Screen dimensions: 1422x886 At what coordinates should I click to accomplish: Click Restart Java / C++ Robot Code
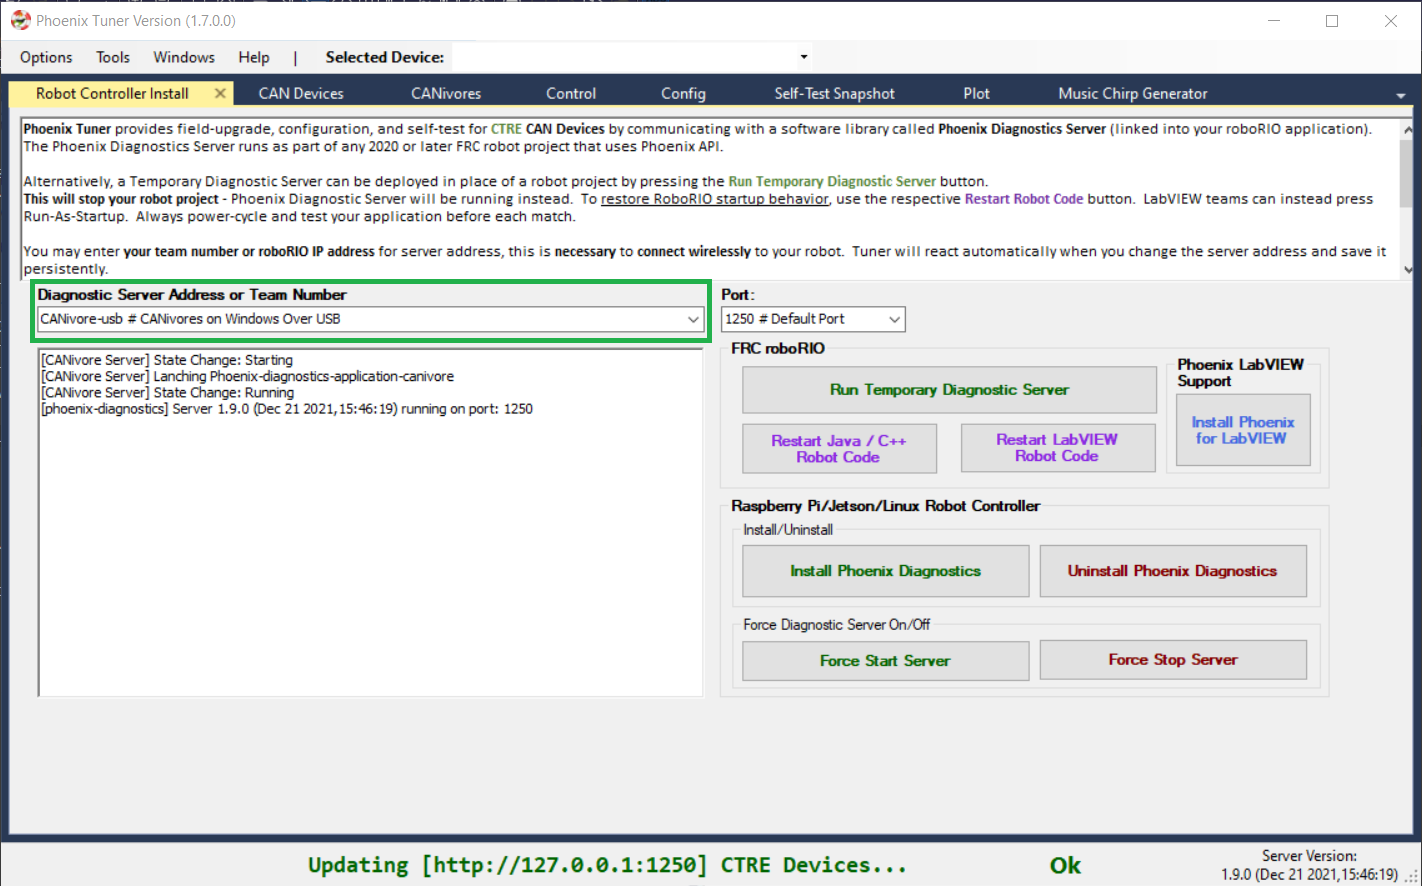click(x=839, y=448)
